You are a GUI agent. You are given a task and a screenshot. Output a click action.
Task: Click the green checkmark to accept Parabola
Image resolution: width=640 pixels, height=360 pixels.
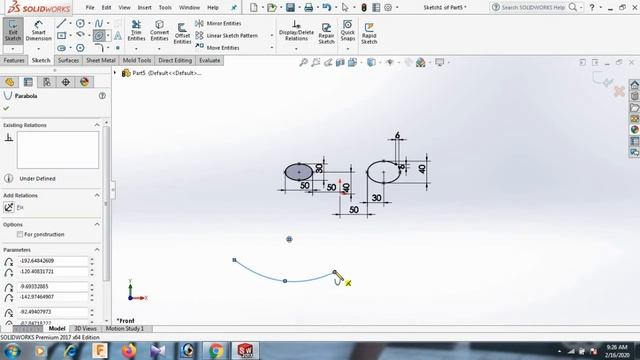[6, 108]
